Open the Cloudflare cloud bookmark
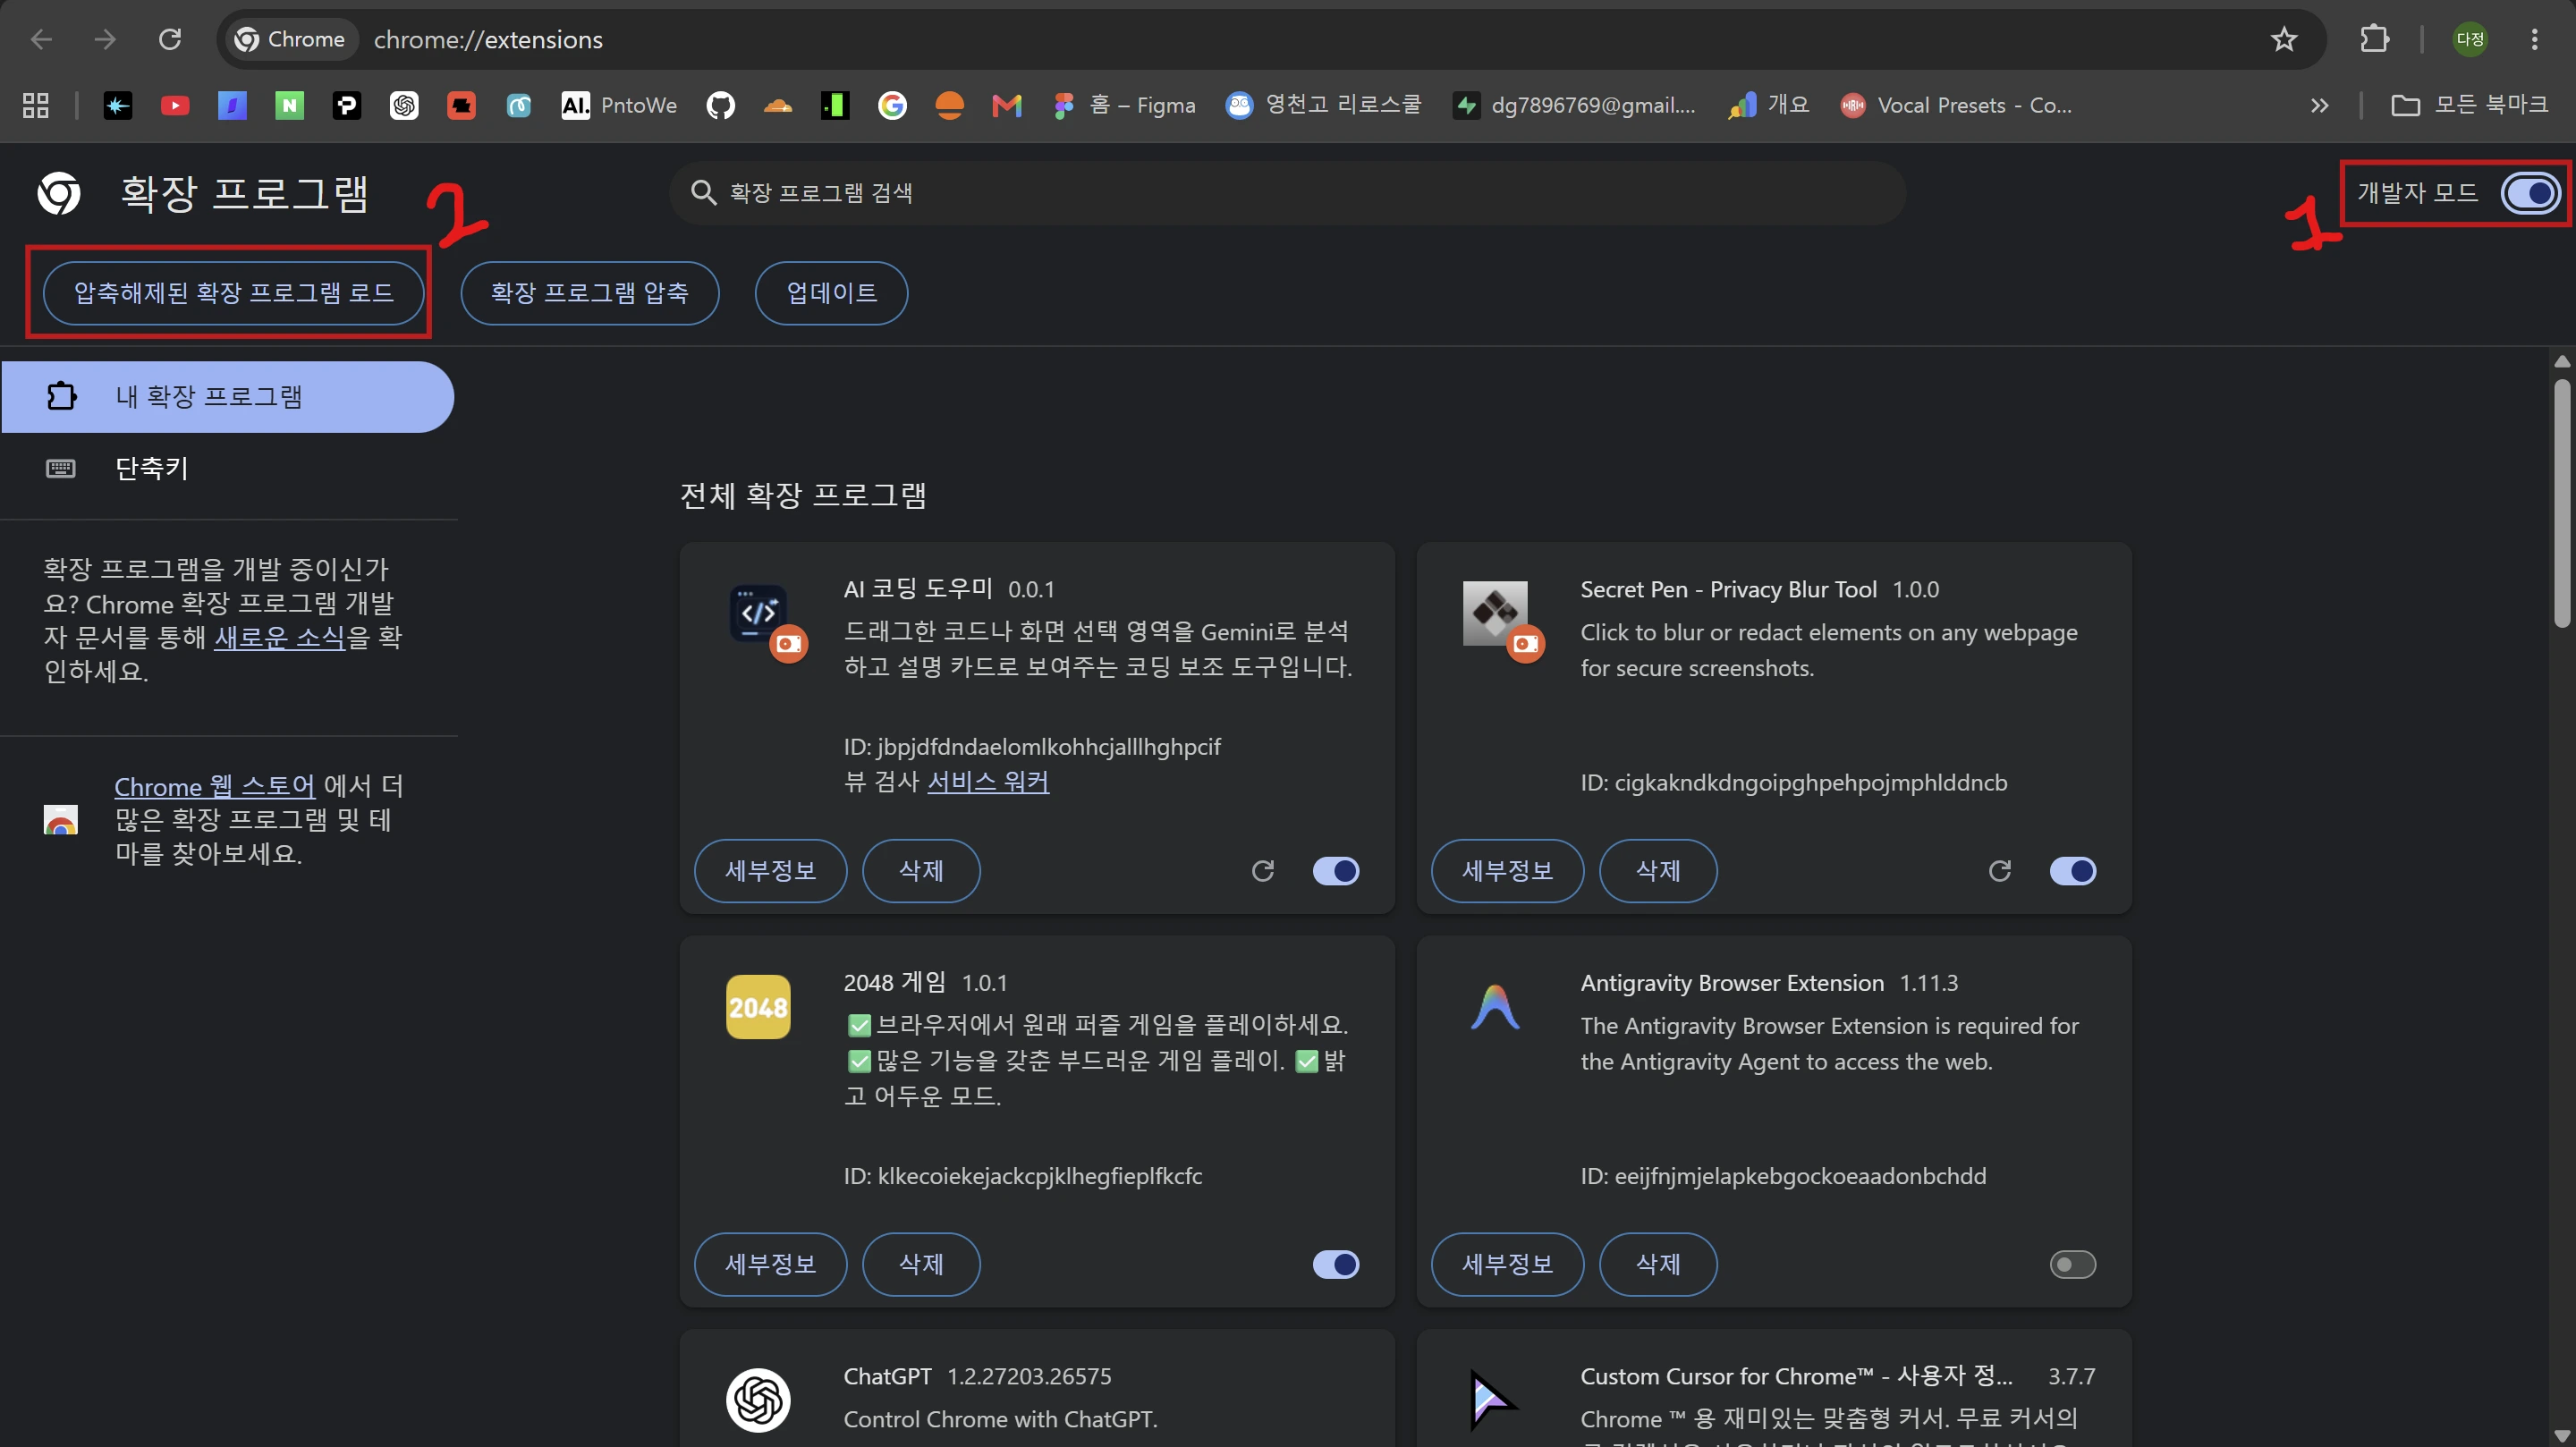Screen dimensions: 2576x1447 (x=777, y=105)
